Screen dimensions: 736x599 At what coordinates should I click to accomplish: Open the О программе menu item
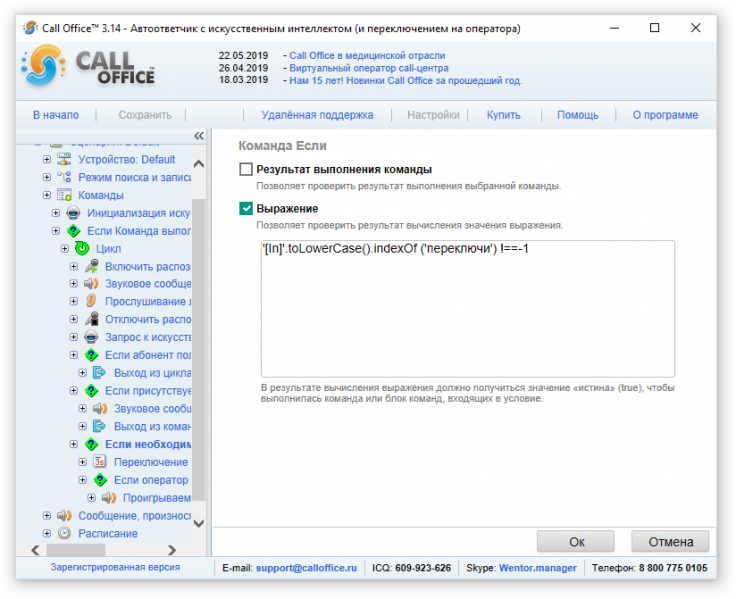click(665, 115)
